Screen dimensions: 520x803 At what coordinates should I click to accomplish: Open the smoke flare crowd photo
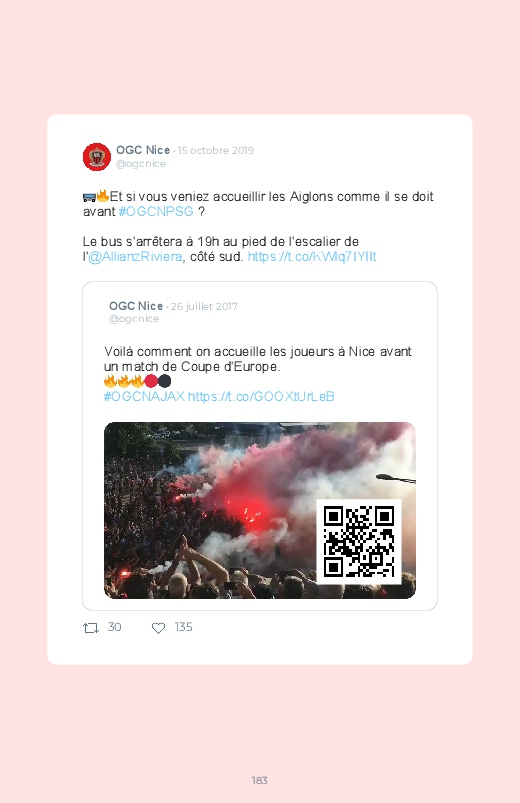260,510
